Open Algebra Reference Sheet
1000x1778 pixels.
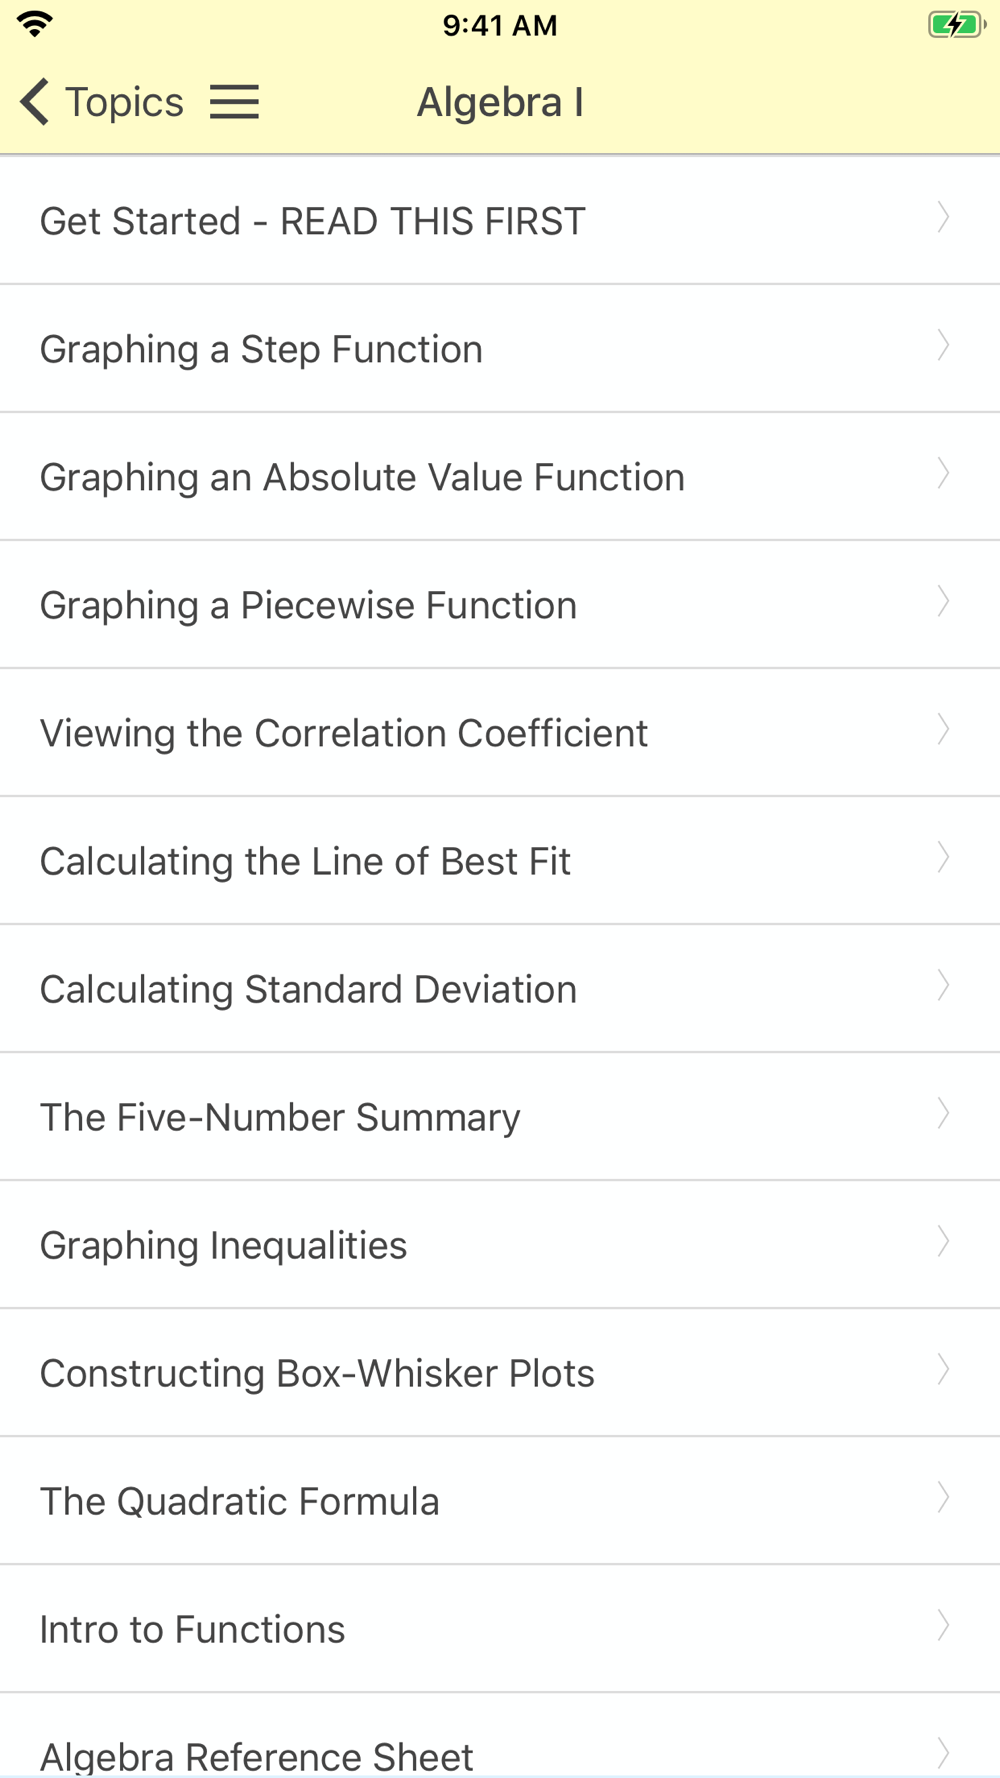point(500,1736)
